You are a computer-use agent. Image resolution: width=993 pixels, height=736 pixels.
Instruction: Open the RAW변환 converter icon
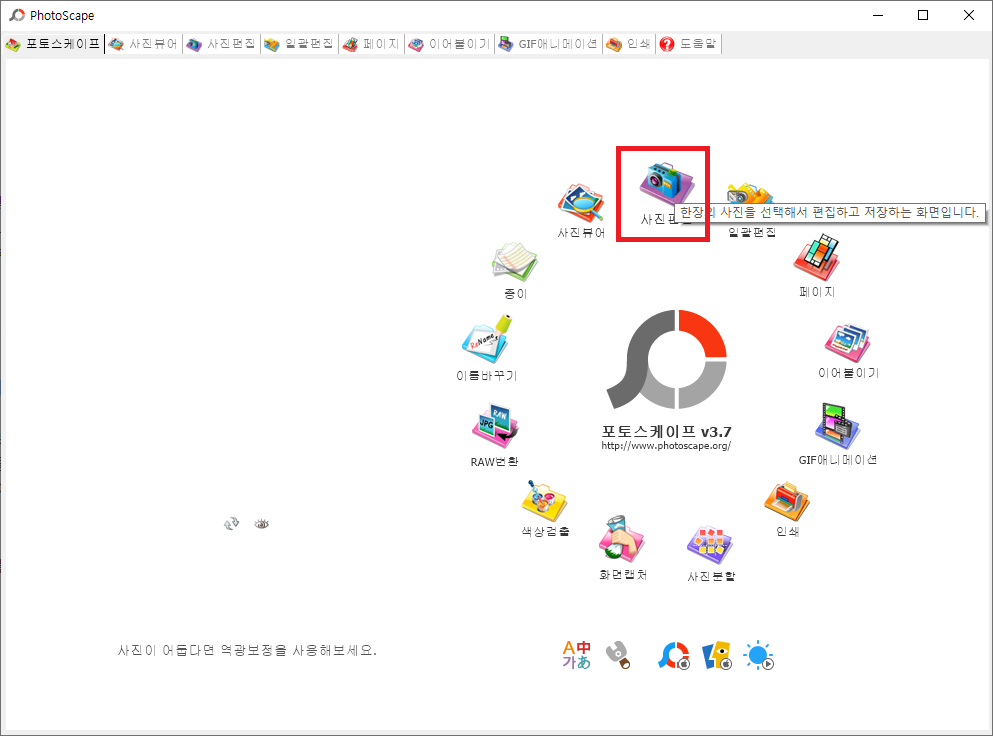coord(495,426)
